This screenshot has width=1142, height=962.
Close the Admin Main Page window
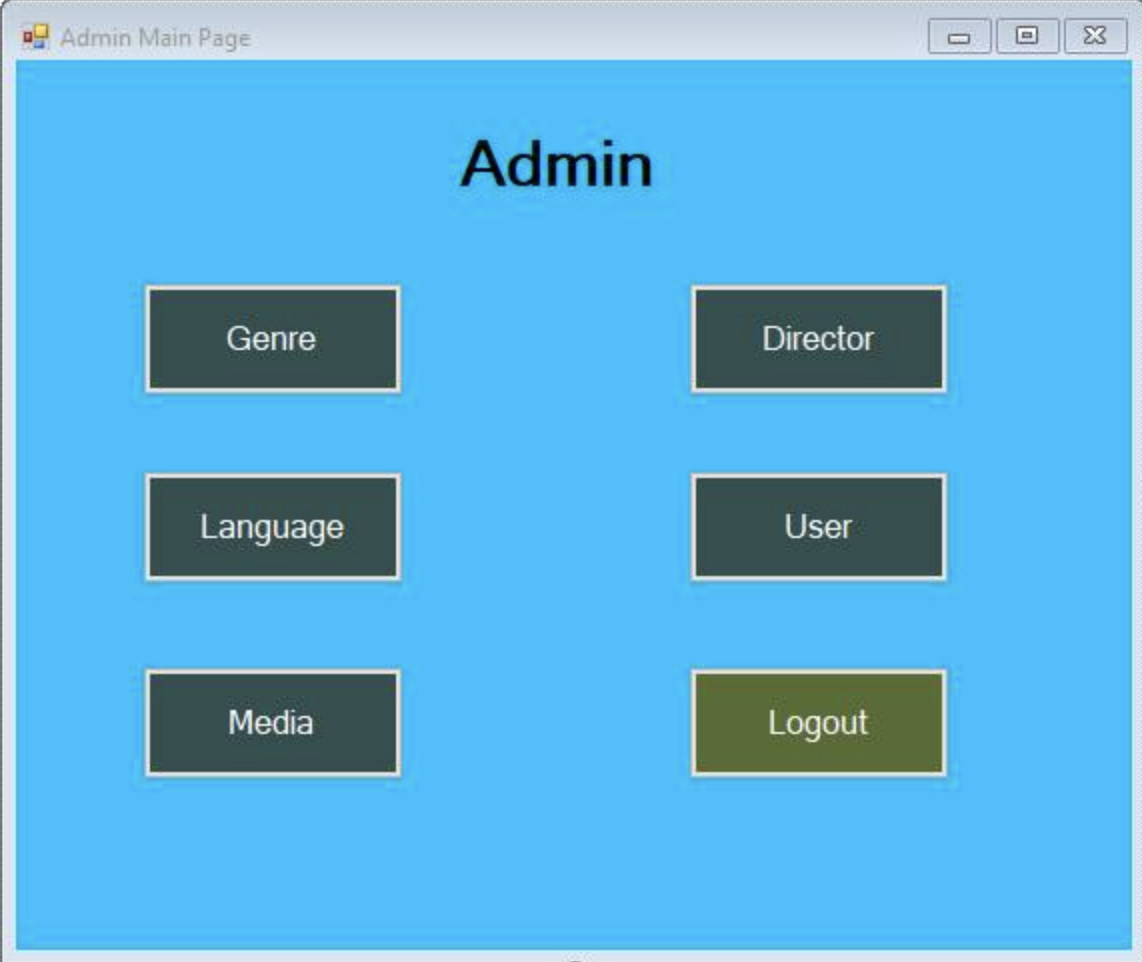tap(1095, 37)
